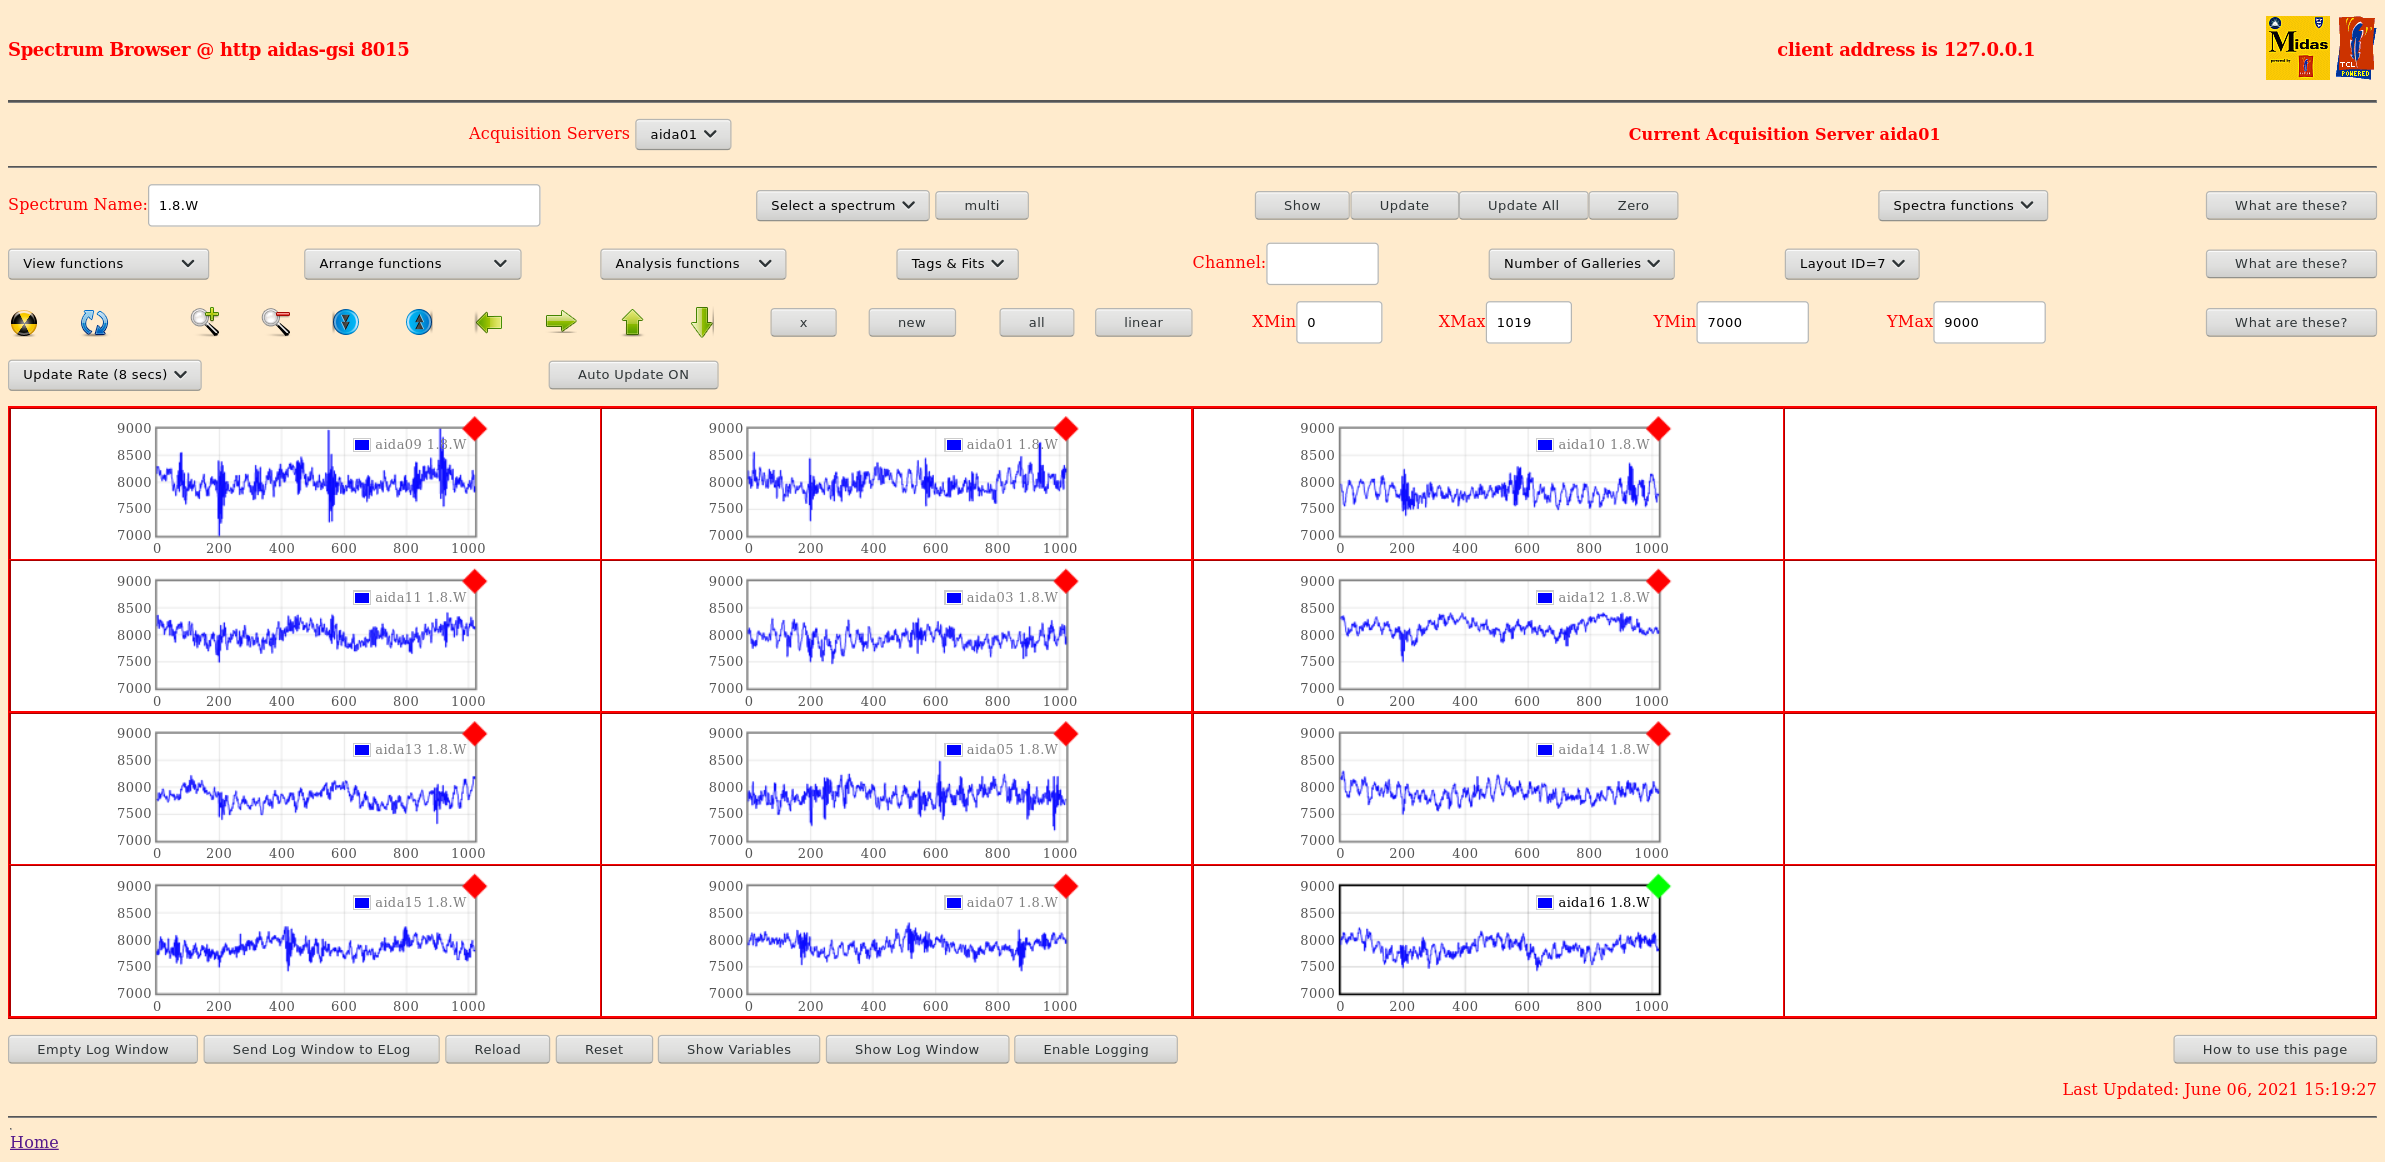Toggle the Auto Update ON button
Screen dimensions: 2385x1163
point(633,375)
